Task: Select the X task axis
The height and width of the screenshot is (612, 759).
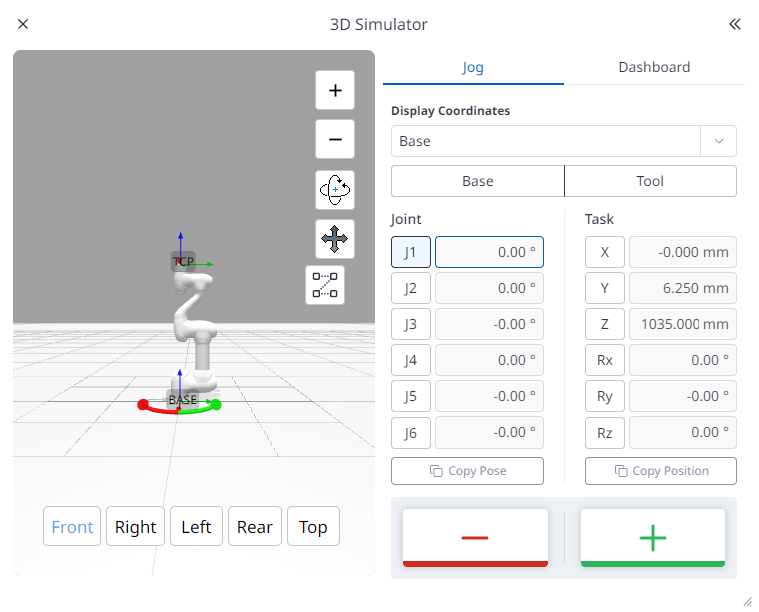Action: tap(605, 252)
